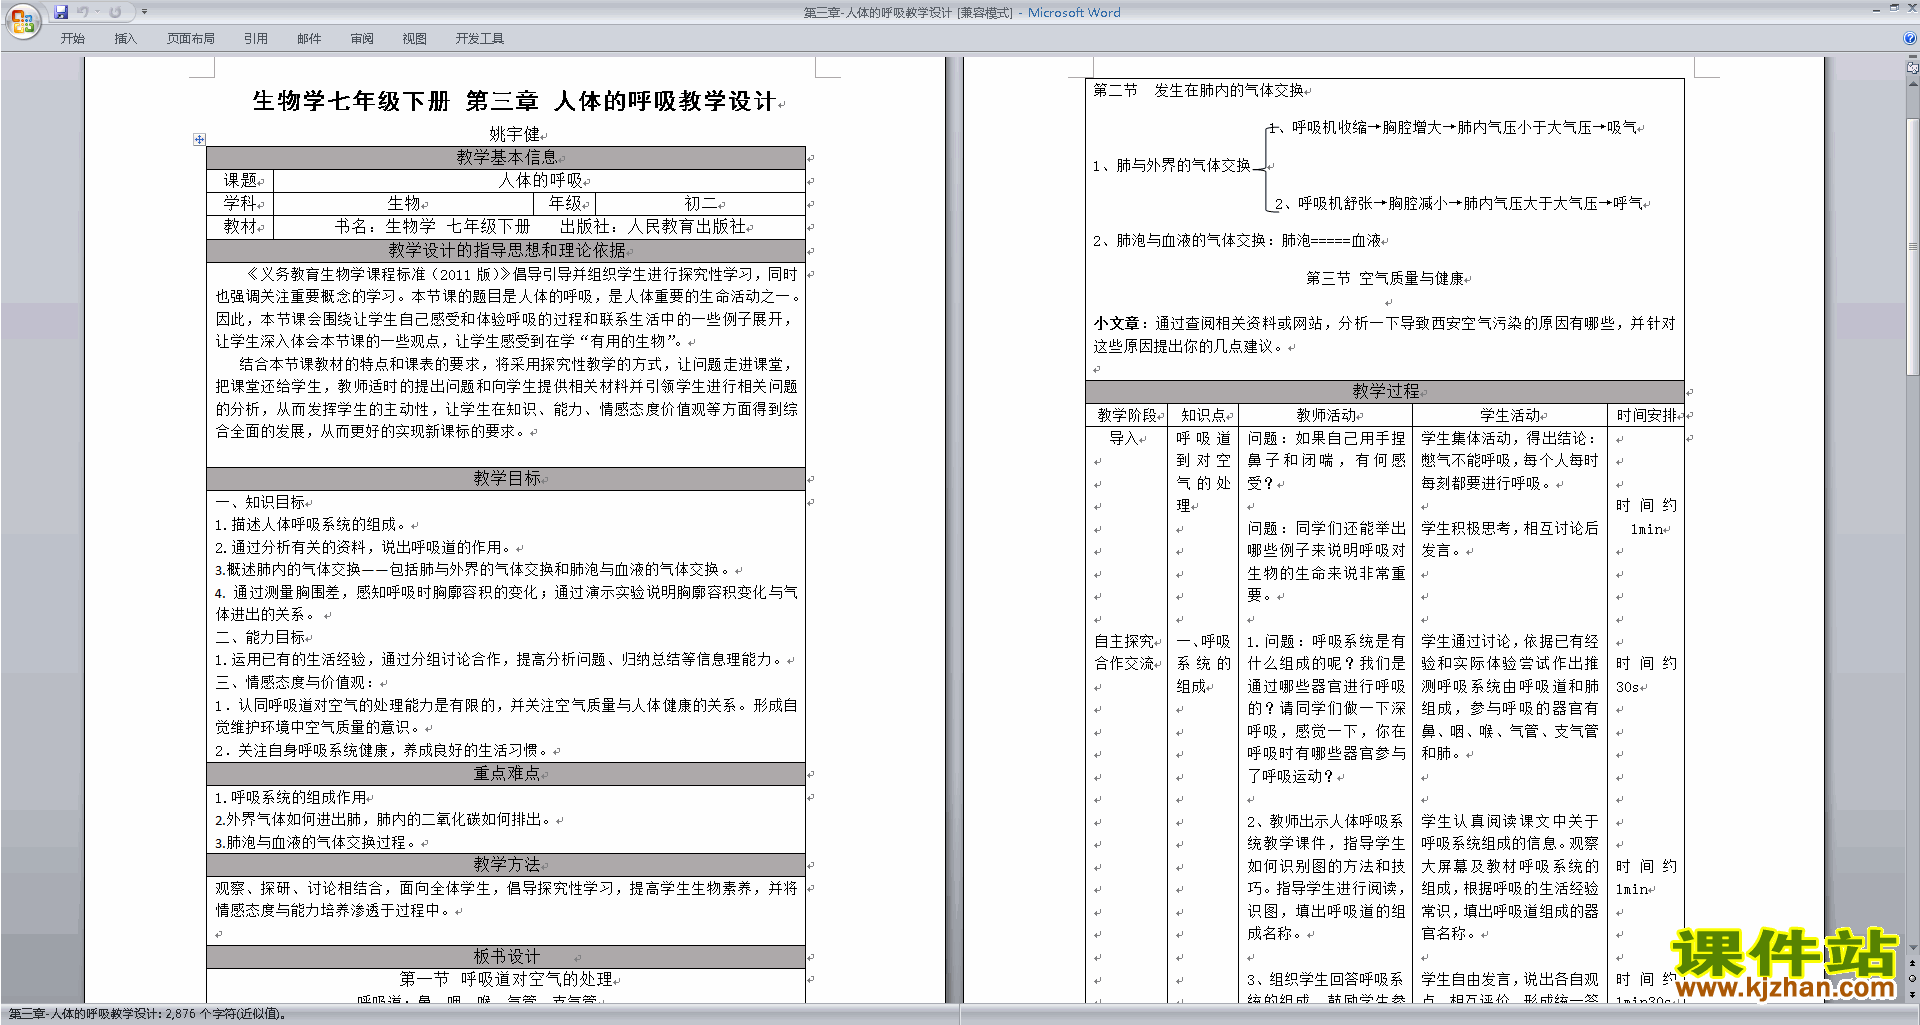Click the 重点难点 section header

(x=506, y=774)
